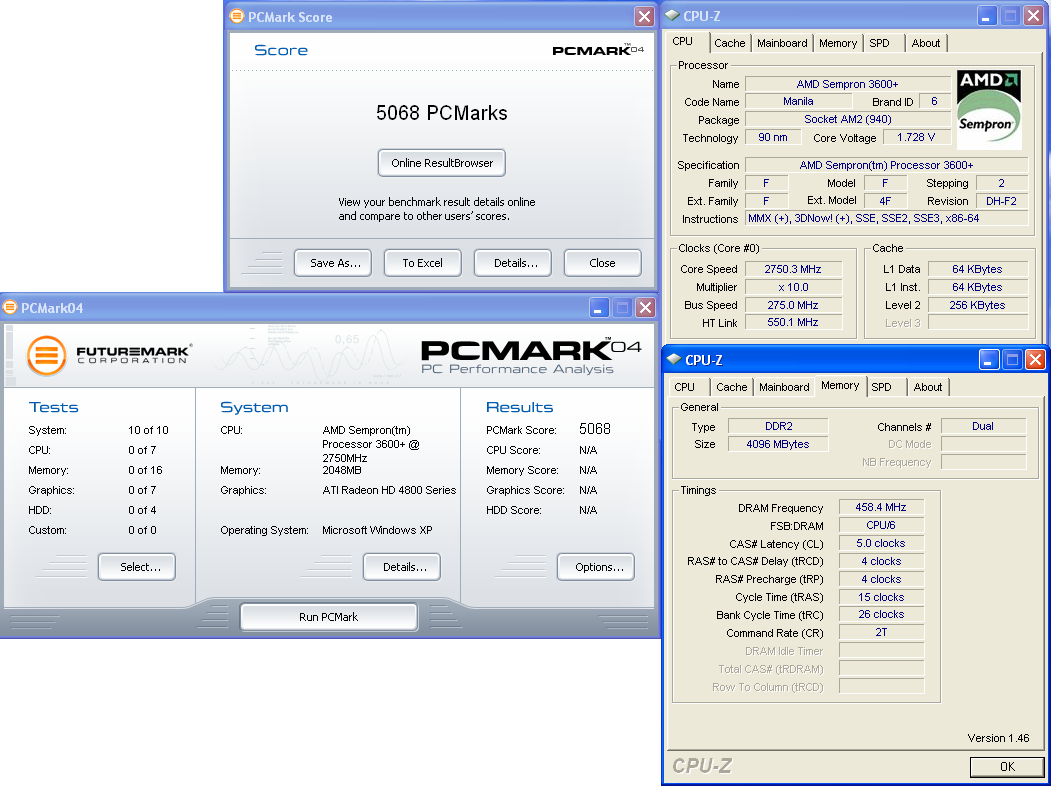Click the DRAM Frequency value 458.4 MHz
Image resolution: width=1051 pixels, height=786 pixels.
881,507
